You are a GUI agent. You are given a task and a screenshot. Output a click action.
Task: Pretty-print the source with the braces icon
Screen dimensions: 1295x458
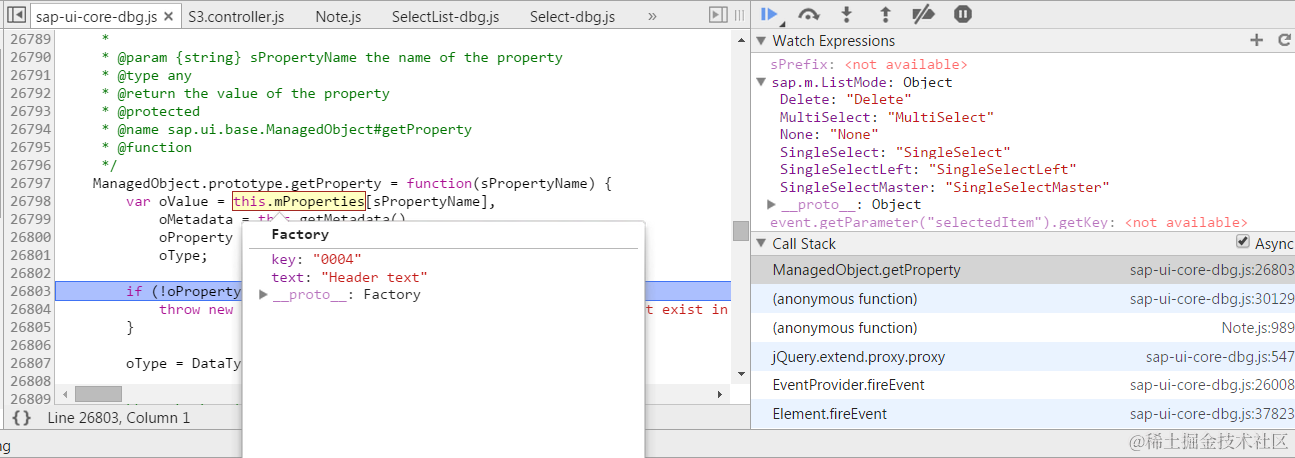coord(22,418)
